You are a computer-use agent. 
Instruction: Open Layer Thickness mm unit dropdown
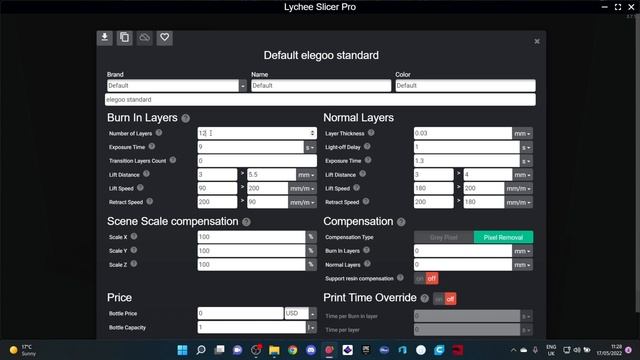[x=522, y=133]
